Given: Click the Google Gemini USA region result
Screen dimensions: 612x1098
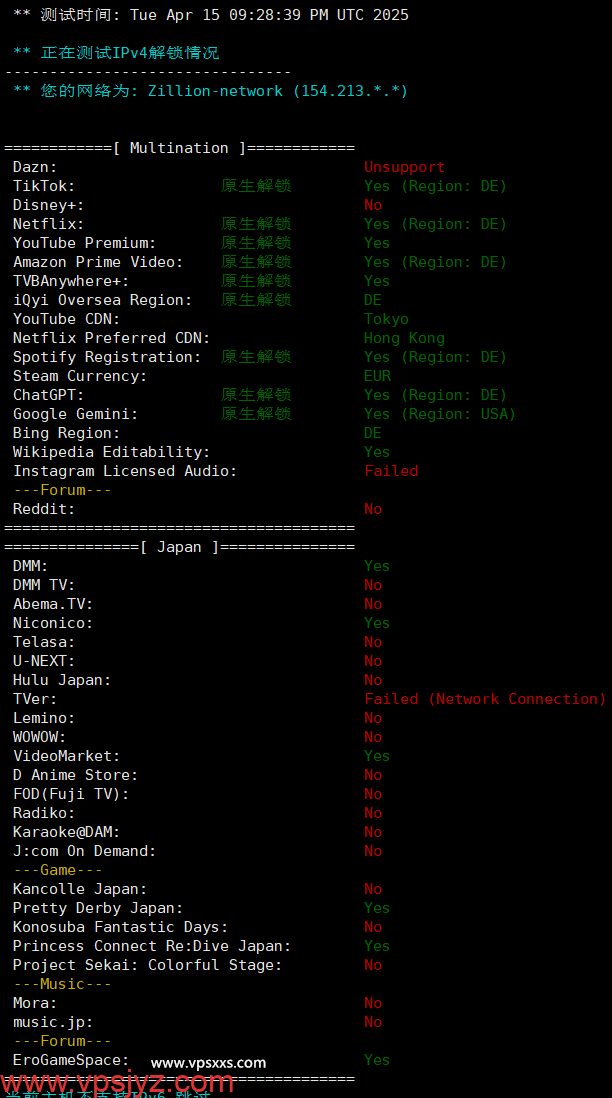Looking at the screenshot, I should [x=439, y=414].
